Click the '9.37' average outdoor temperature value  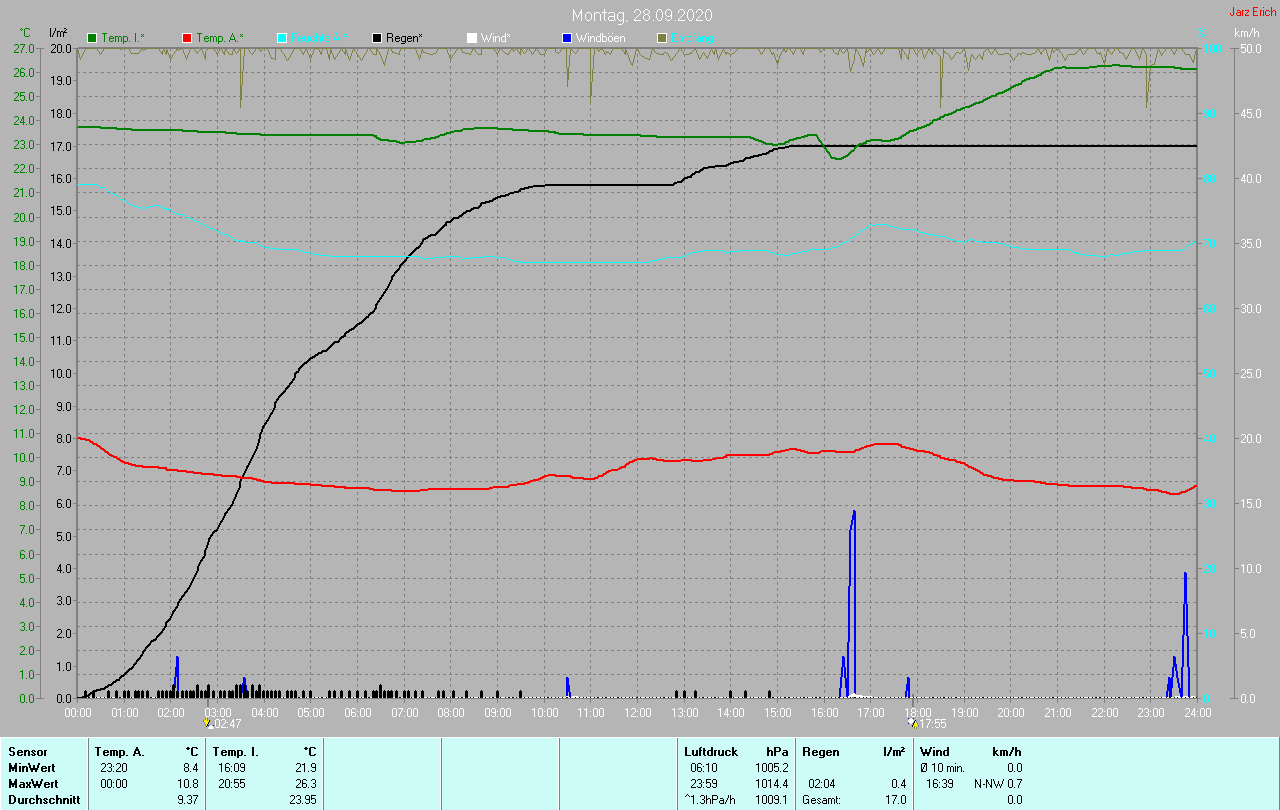[x=187, y=800]
